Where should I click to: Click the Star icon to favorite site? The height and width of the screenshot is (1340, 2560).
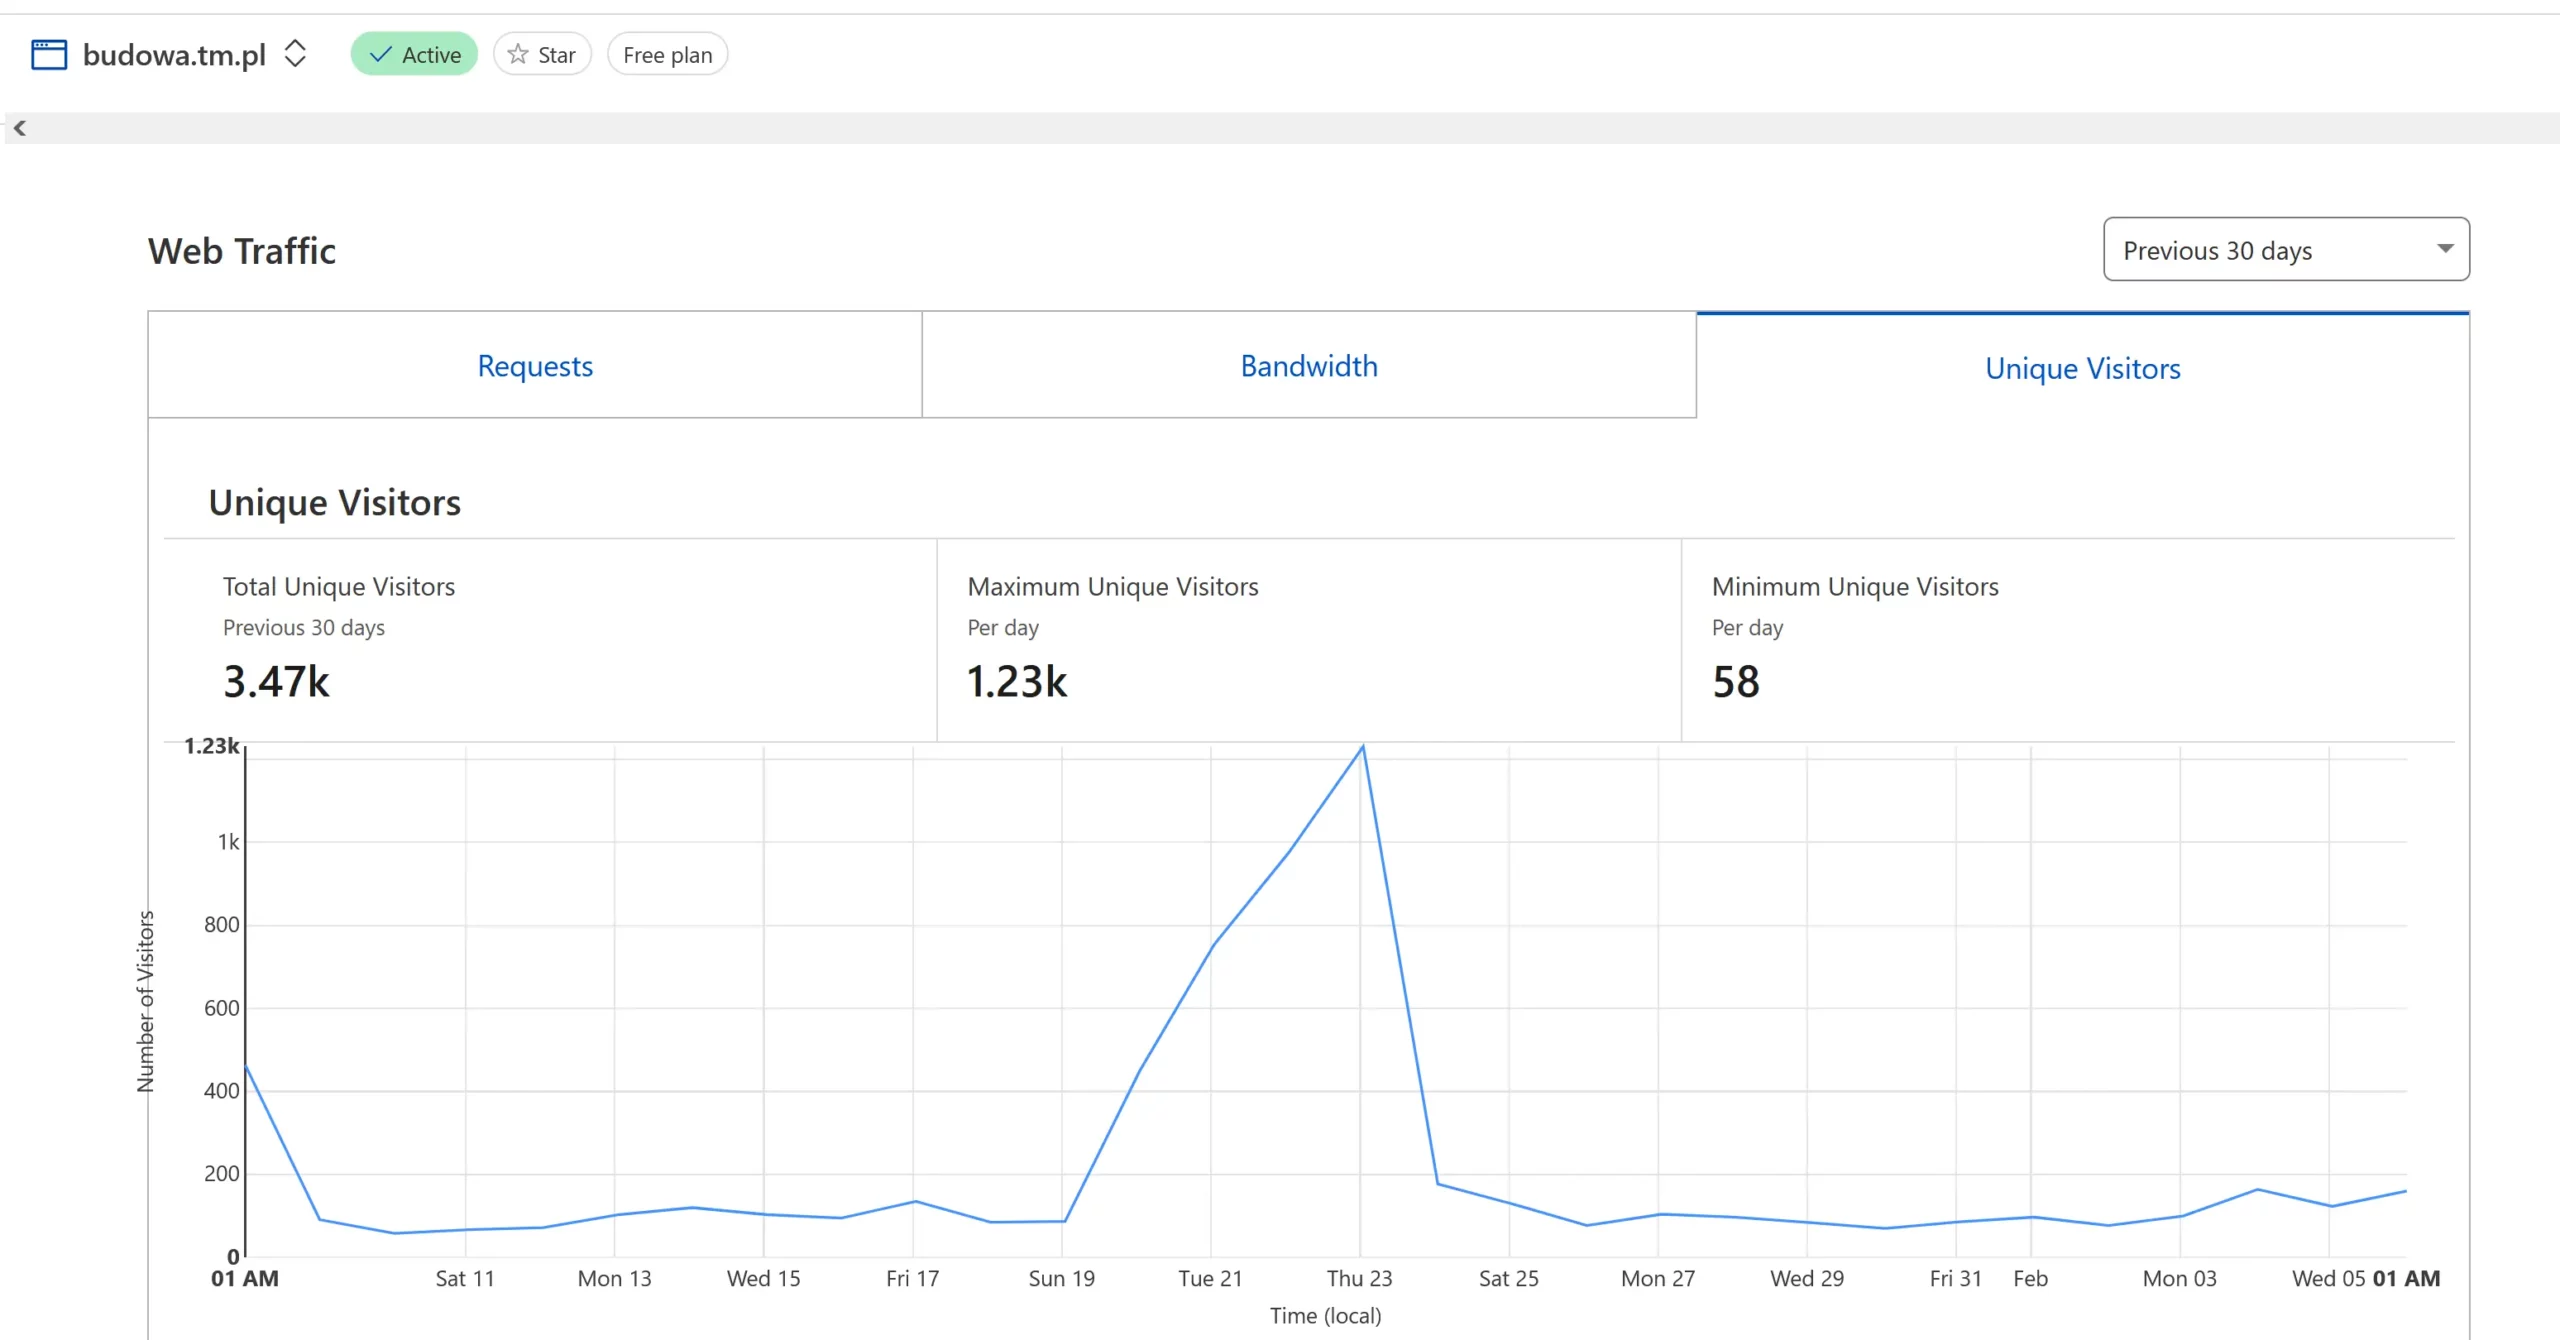518,54
